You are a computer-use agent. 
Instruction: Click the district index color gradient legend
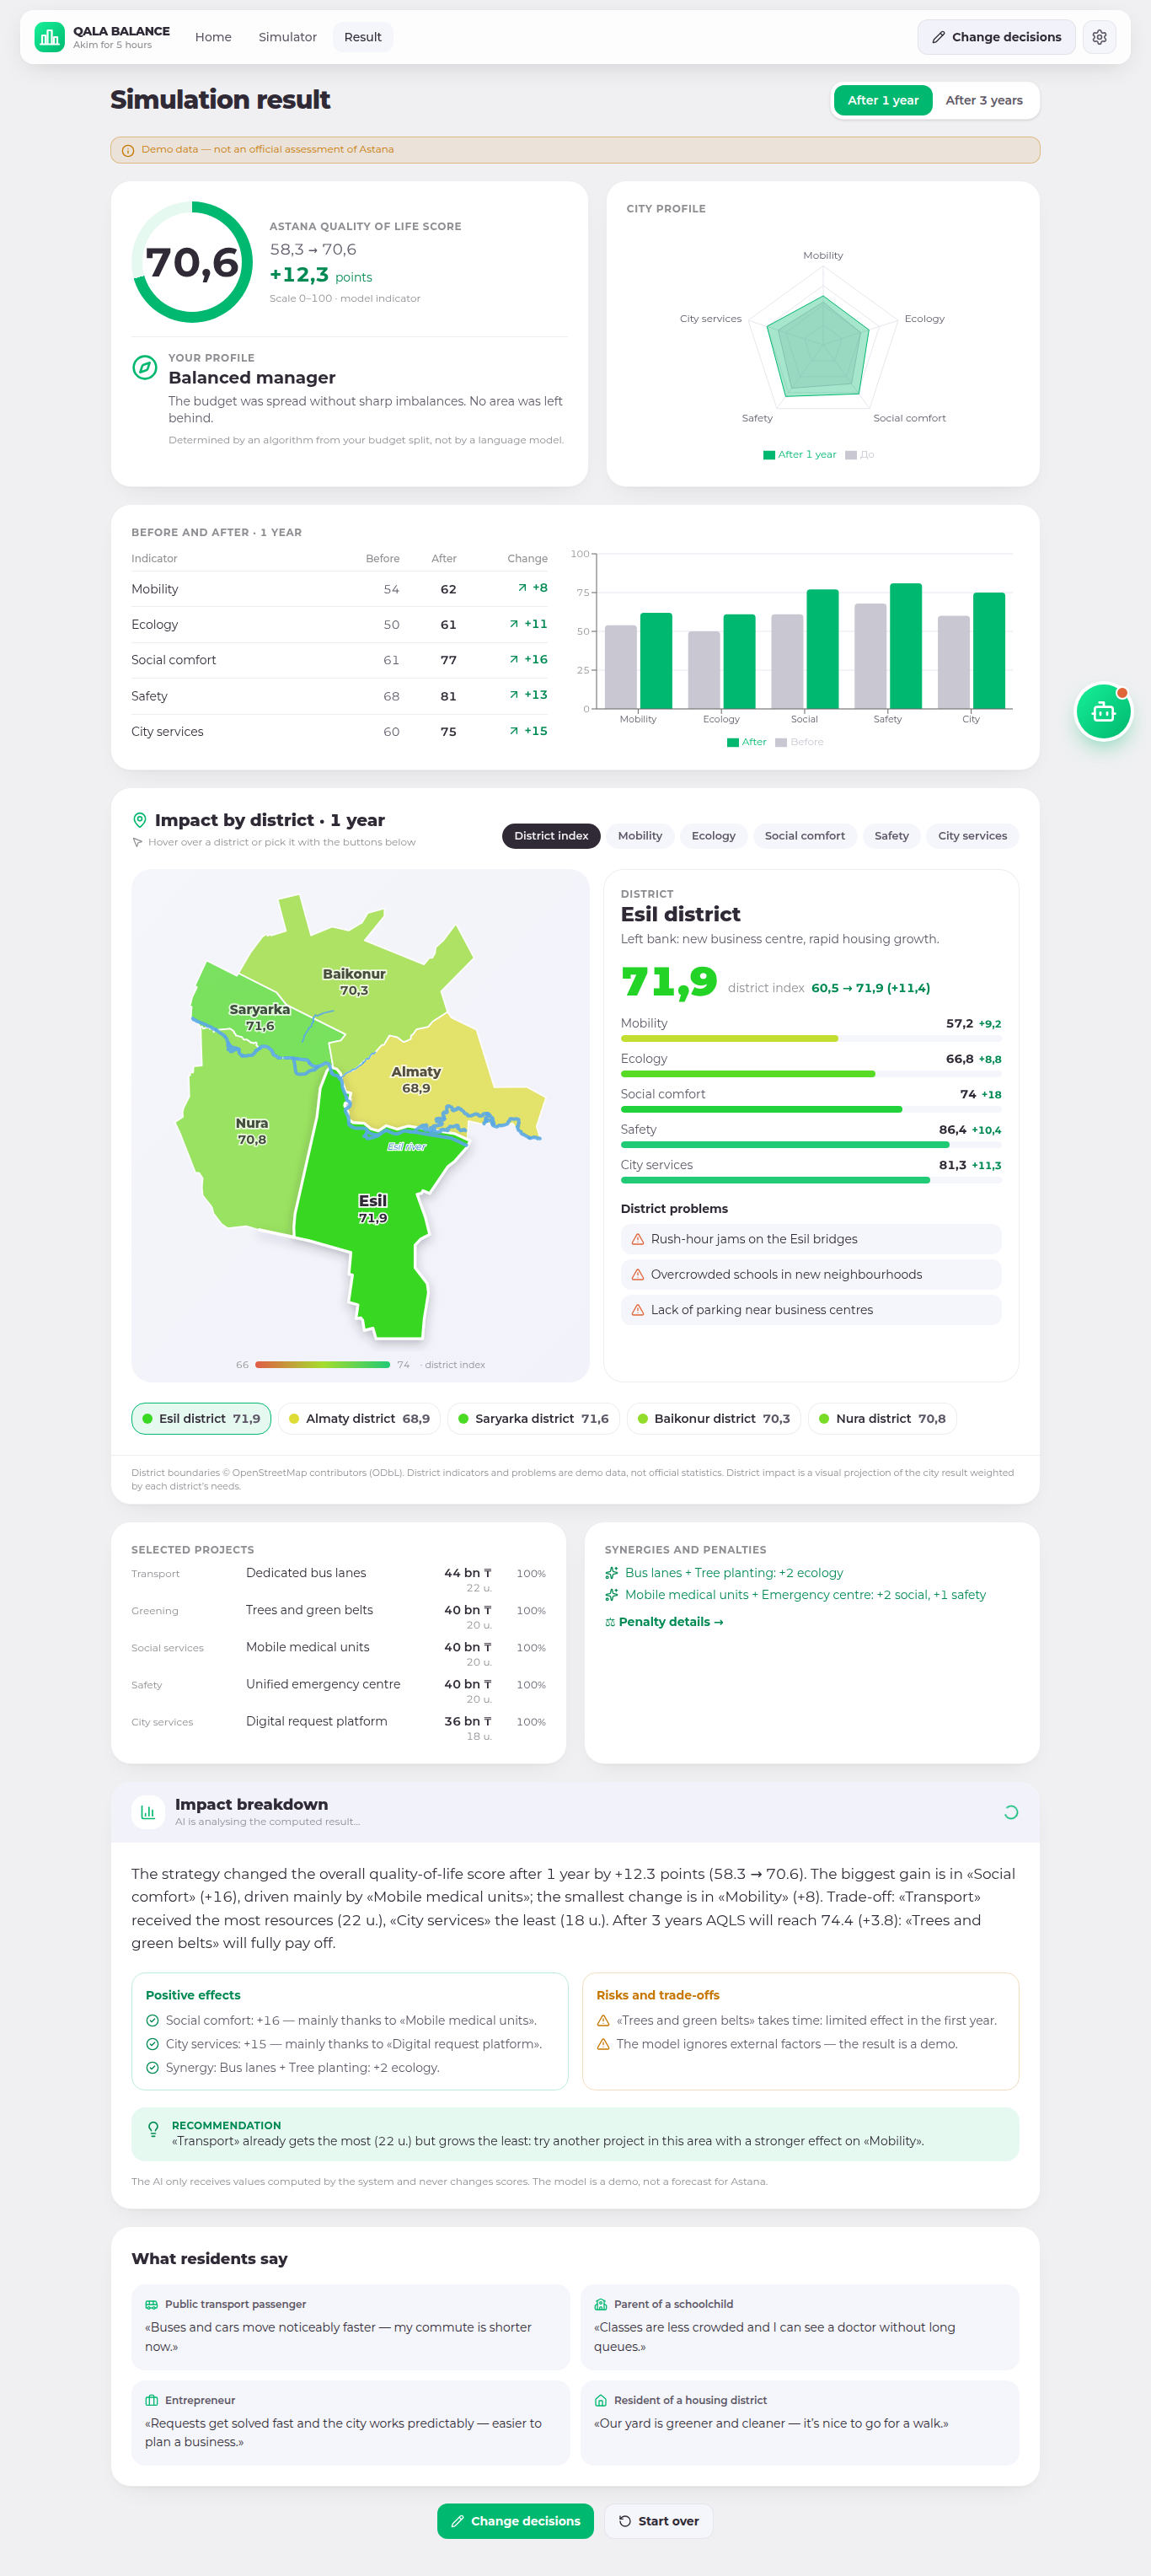tap(322, 1365)
